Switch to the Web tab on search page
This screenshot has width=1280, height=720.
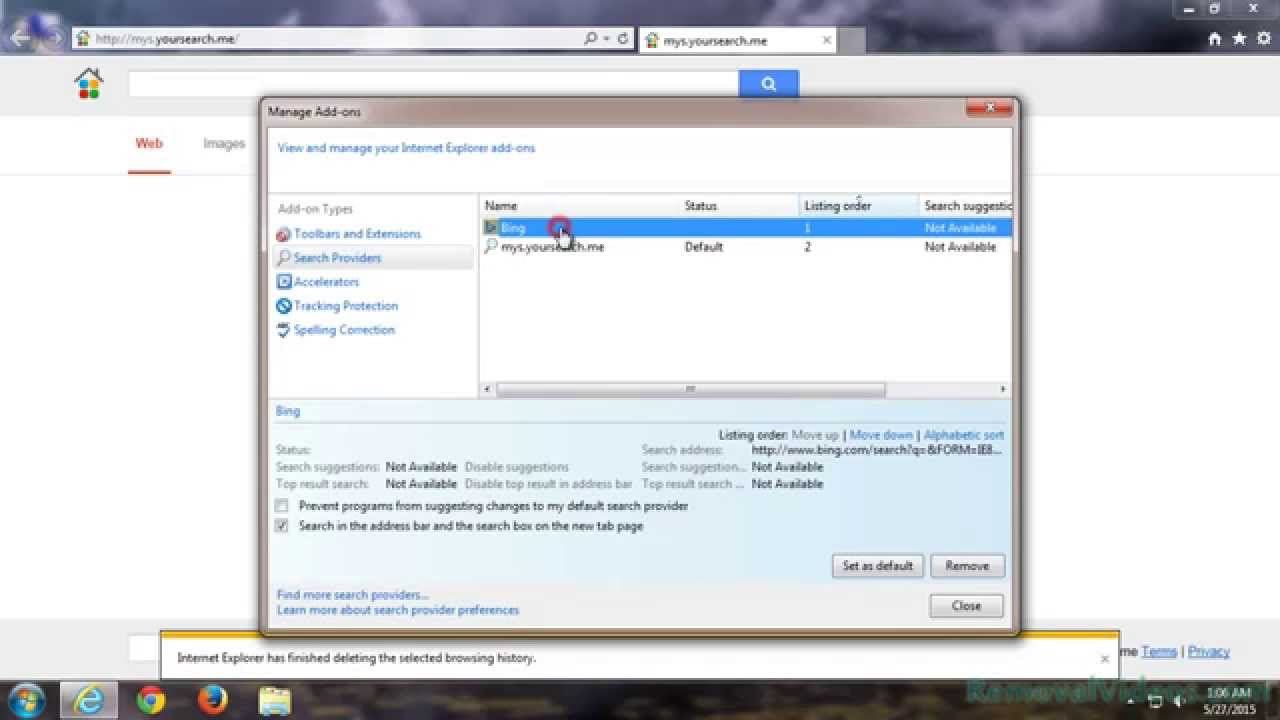149,144
